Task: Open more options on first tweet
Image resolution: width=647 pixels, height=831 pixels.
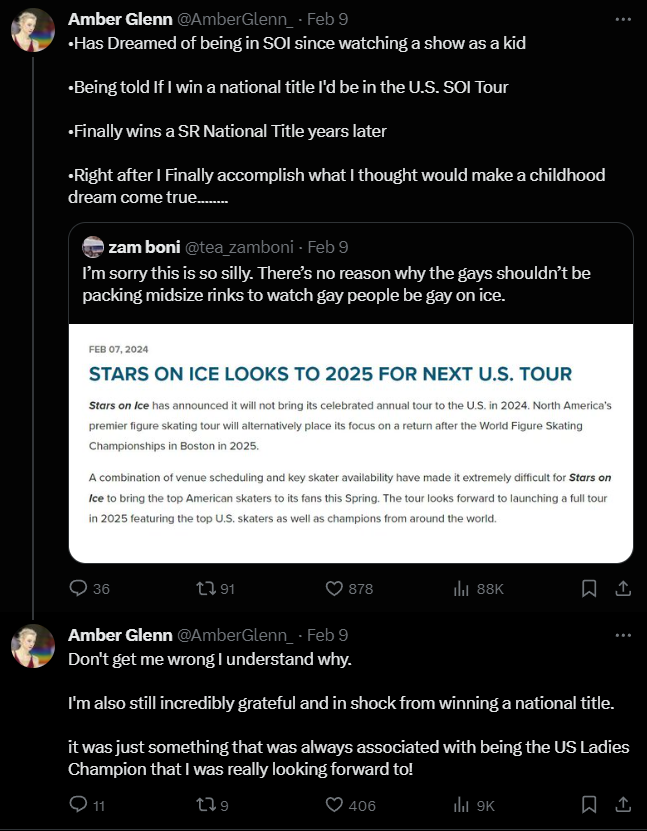Action: click(624, 19)
